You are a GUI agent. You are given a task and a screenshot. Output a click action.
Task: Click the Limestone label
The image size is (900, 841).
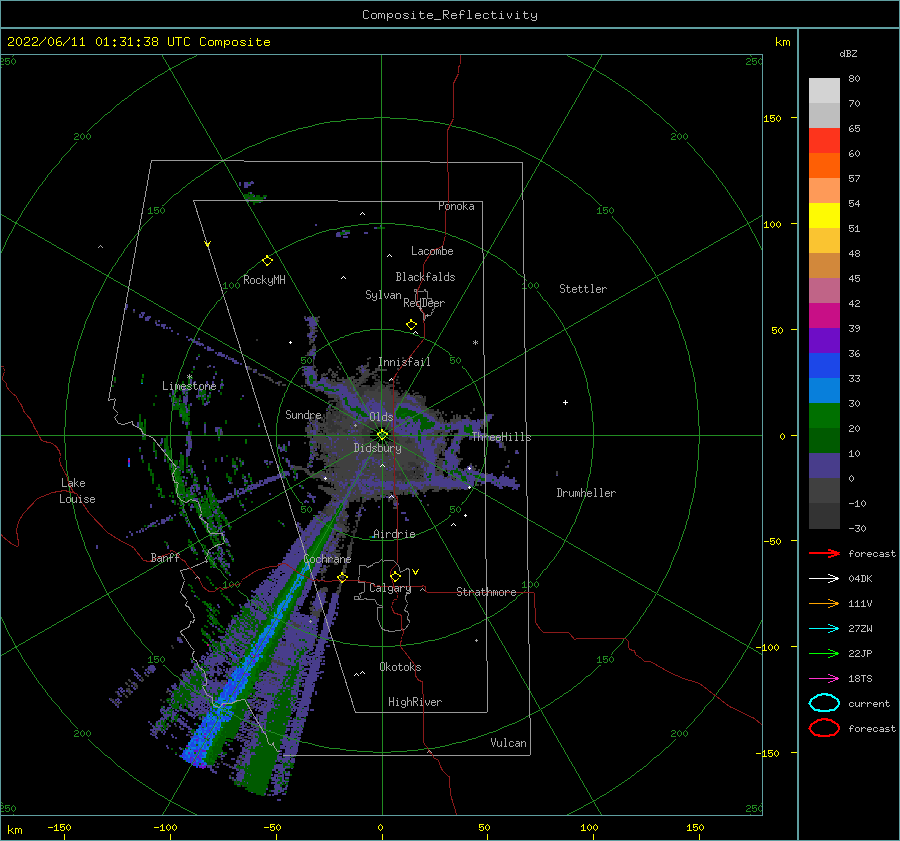(x=189, y=386)
